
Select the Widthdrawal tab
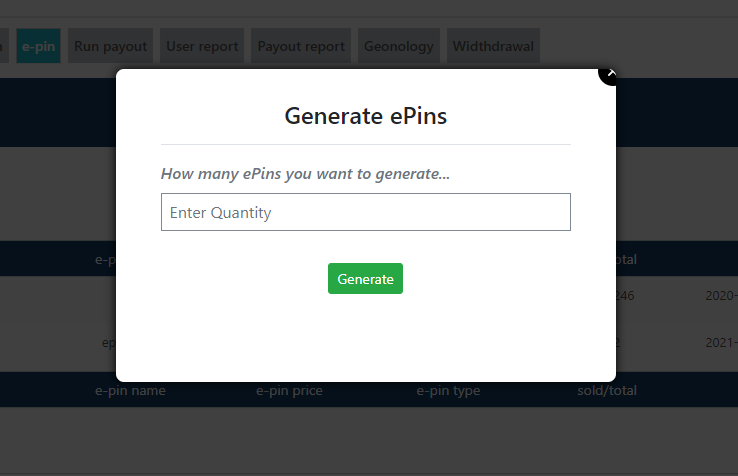click(x=494, y=46)
